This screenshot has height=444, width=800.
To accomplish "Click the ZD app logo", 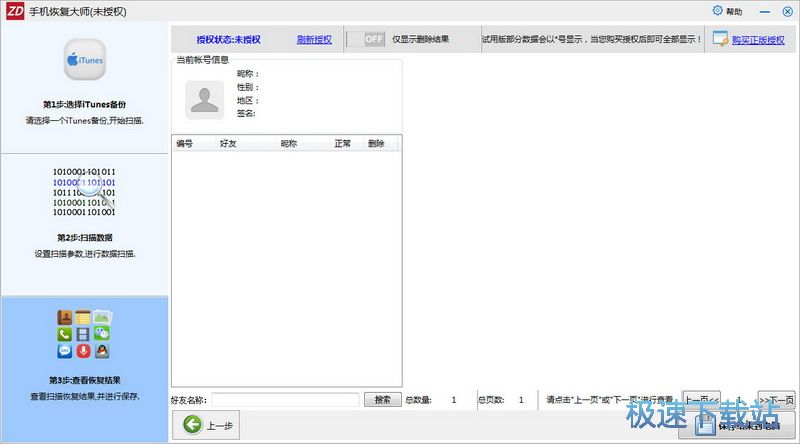I will pos(16,10).
